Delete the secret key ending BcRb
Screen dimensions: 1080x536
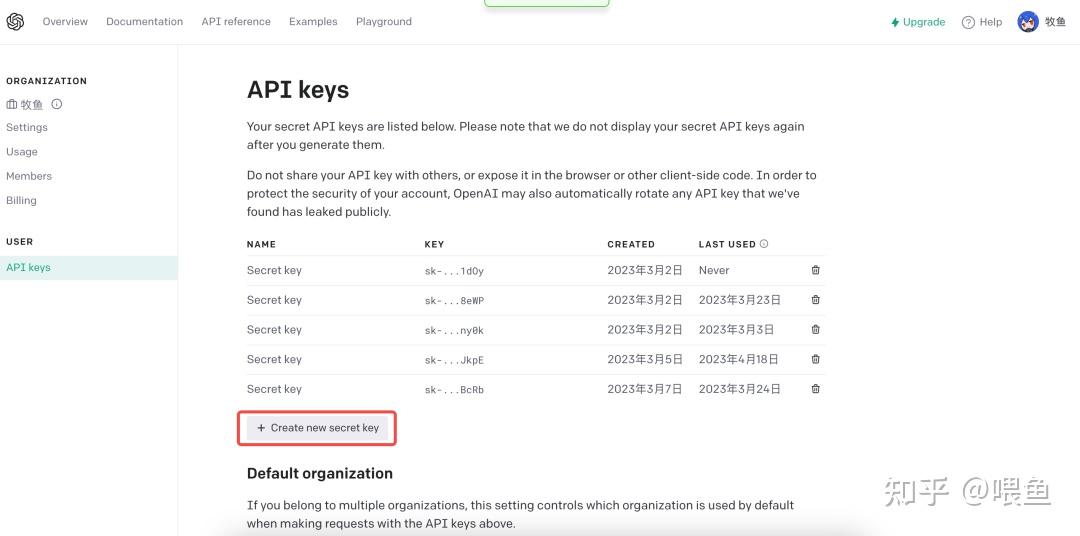point(815,389)
